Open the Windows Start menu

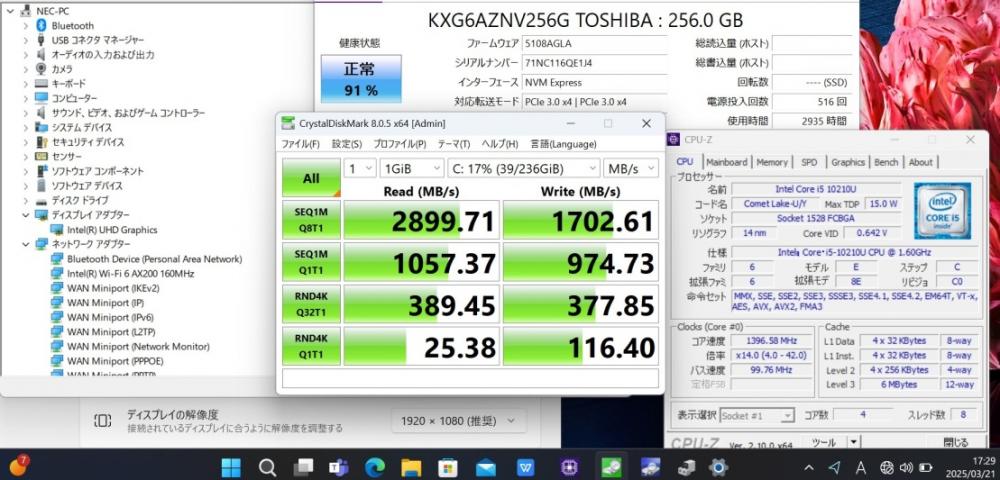231,467
